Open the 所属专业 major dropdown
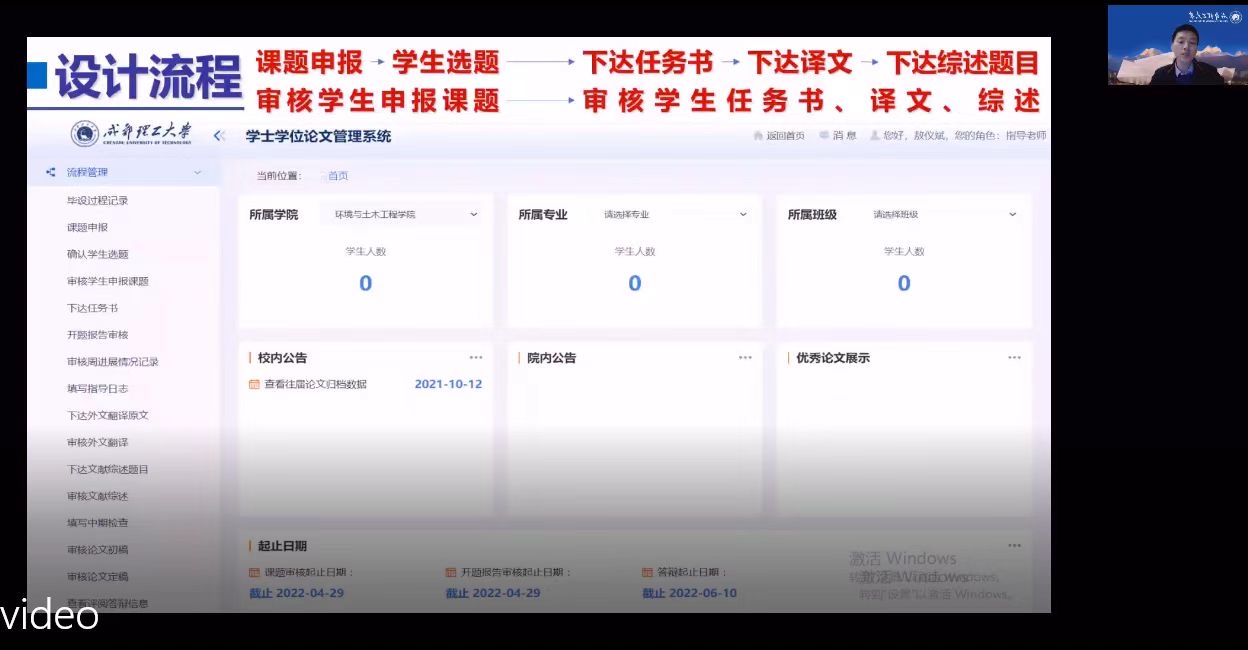 click(675, 215)
